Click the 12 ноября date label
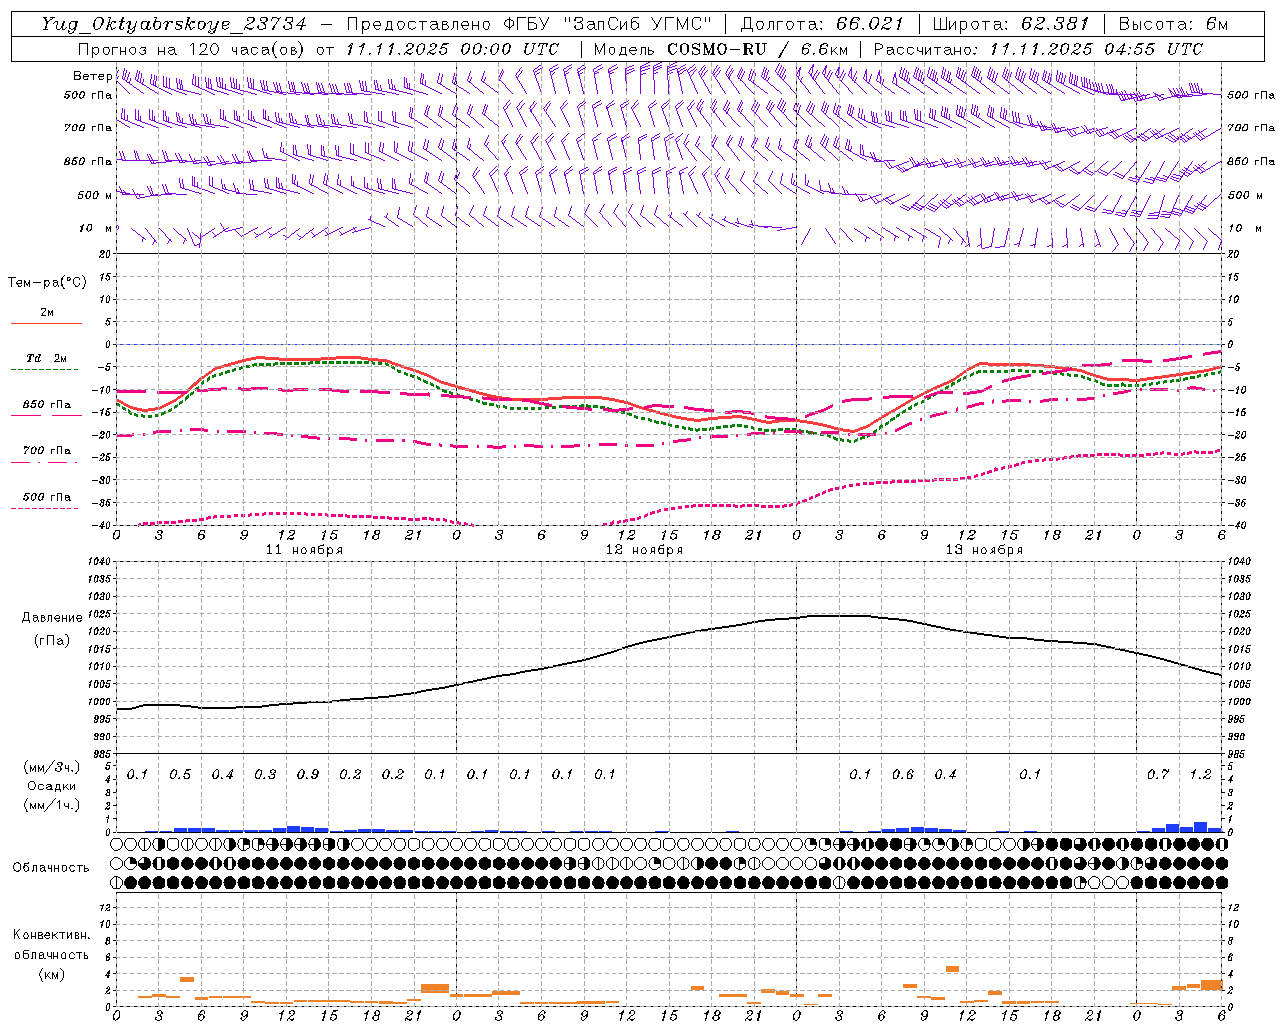This screenshot has width=1280, height=1024. click(x=644, y=550)
